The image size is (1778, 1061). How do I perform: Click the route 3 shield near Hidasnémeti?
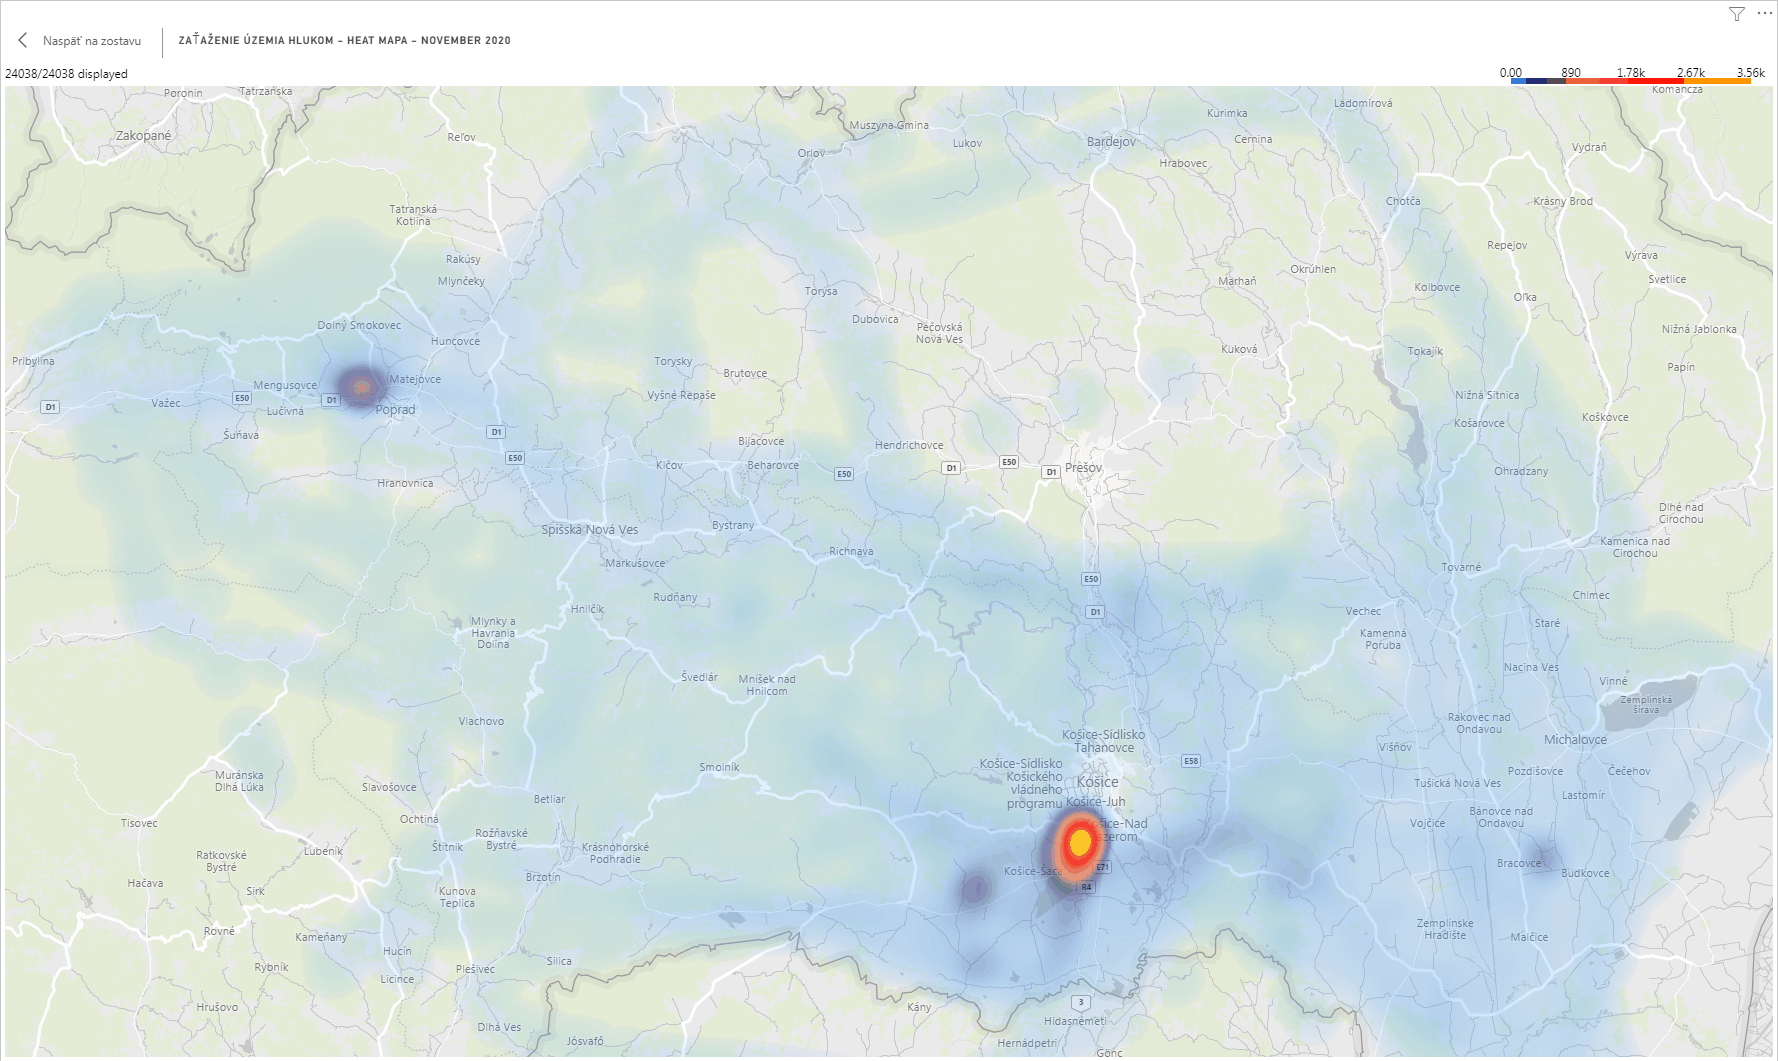tap(1080, 1002)
